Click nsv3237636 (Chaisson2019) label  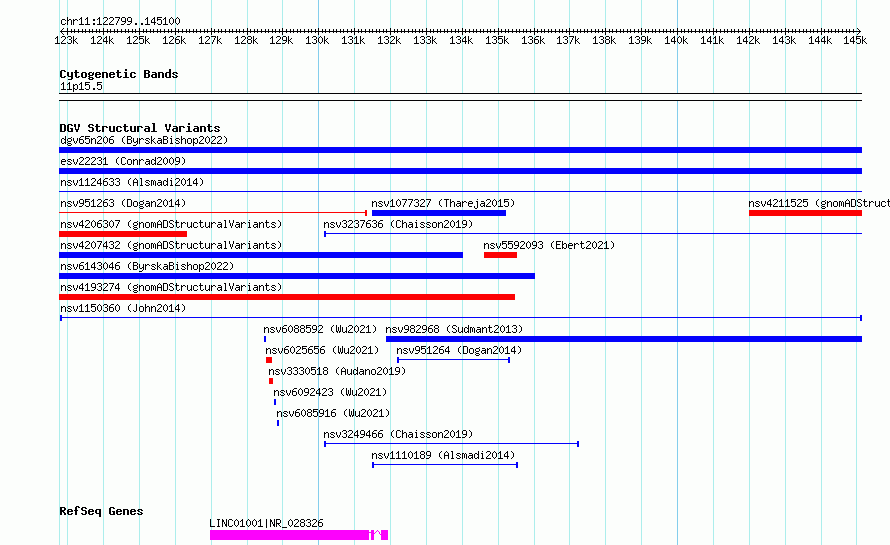pos(398,224)
